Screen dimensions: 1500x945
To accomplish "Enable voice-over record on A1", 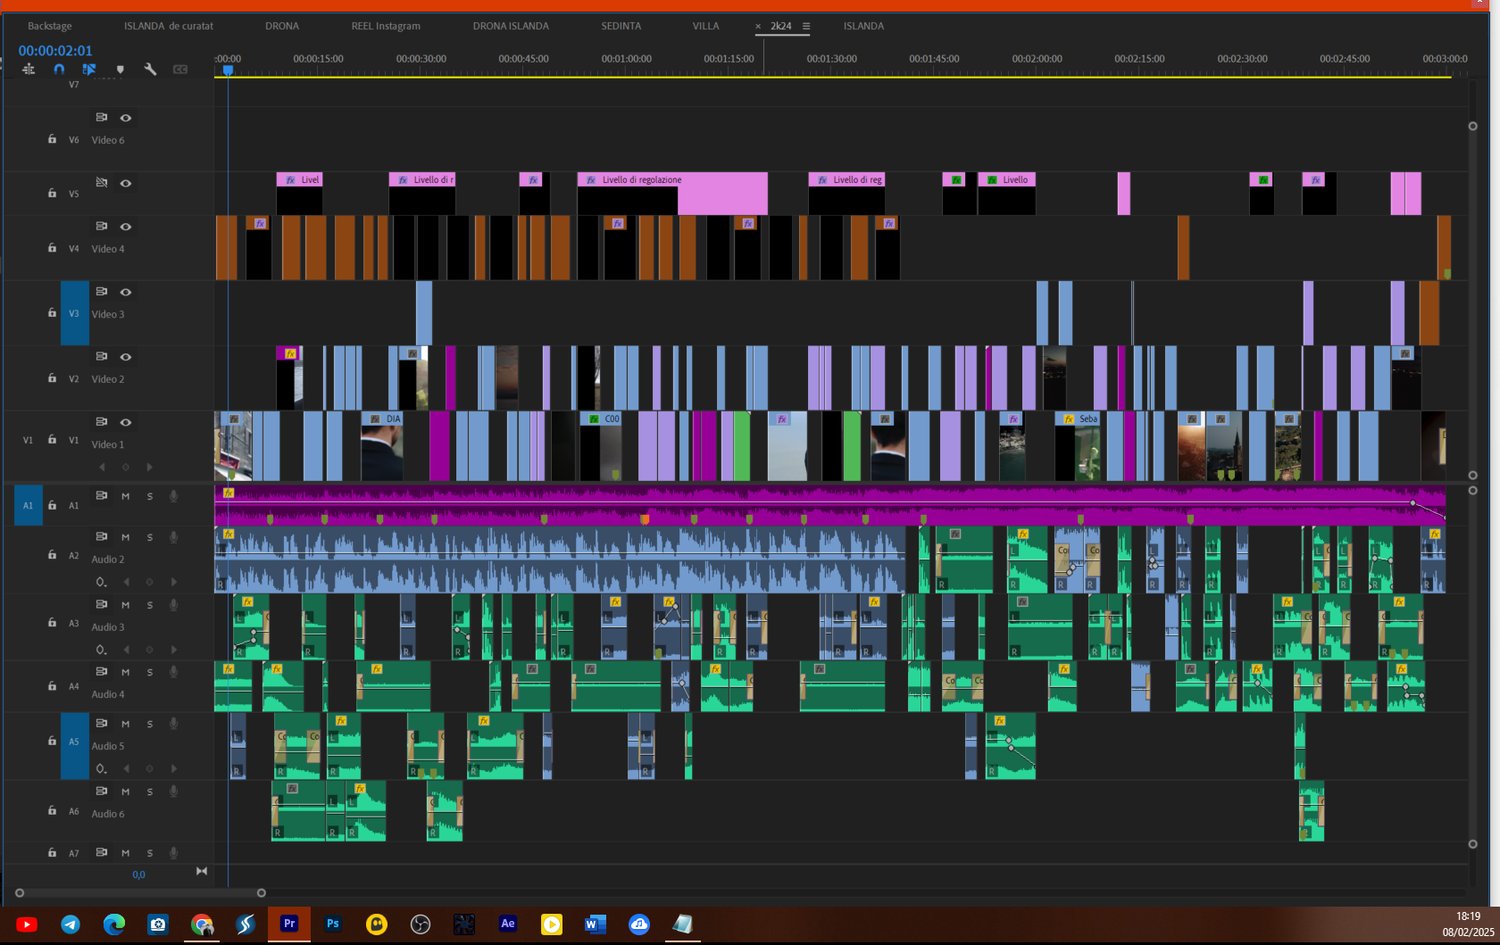I will click(x=173, y=496).
